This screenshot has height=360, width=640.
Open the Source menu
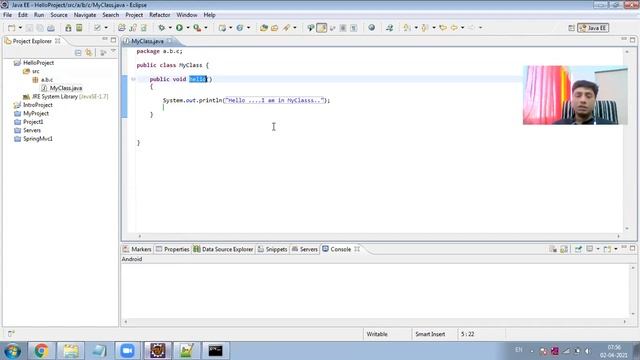click(59, 15)
